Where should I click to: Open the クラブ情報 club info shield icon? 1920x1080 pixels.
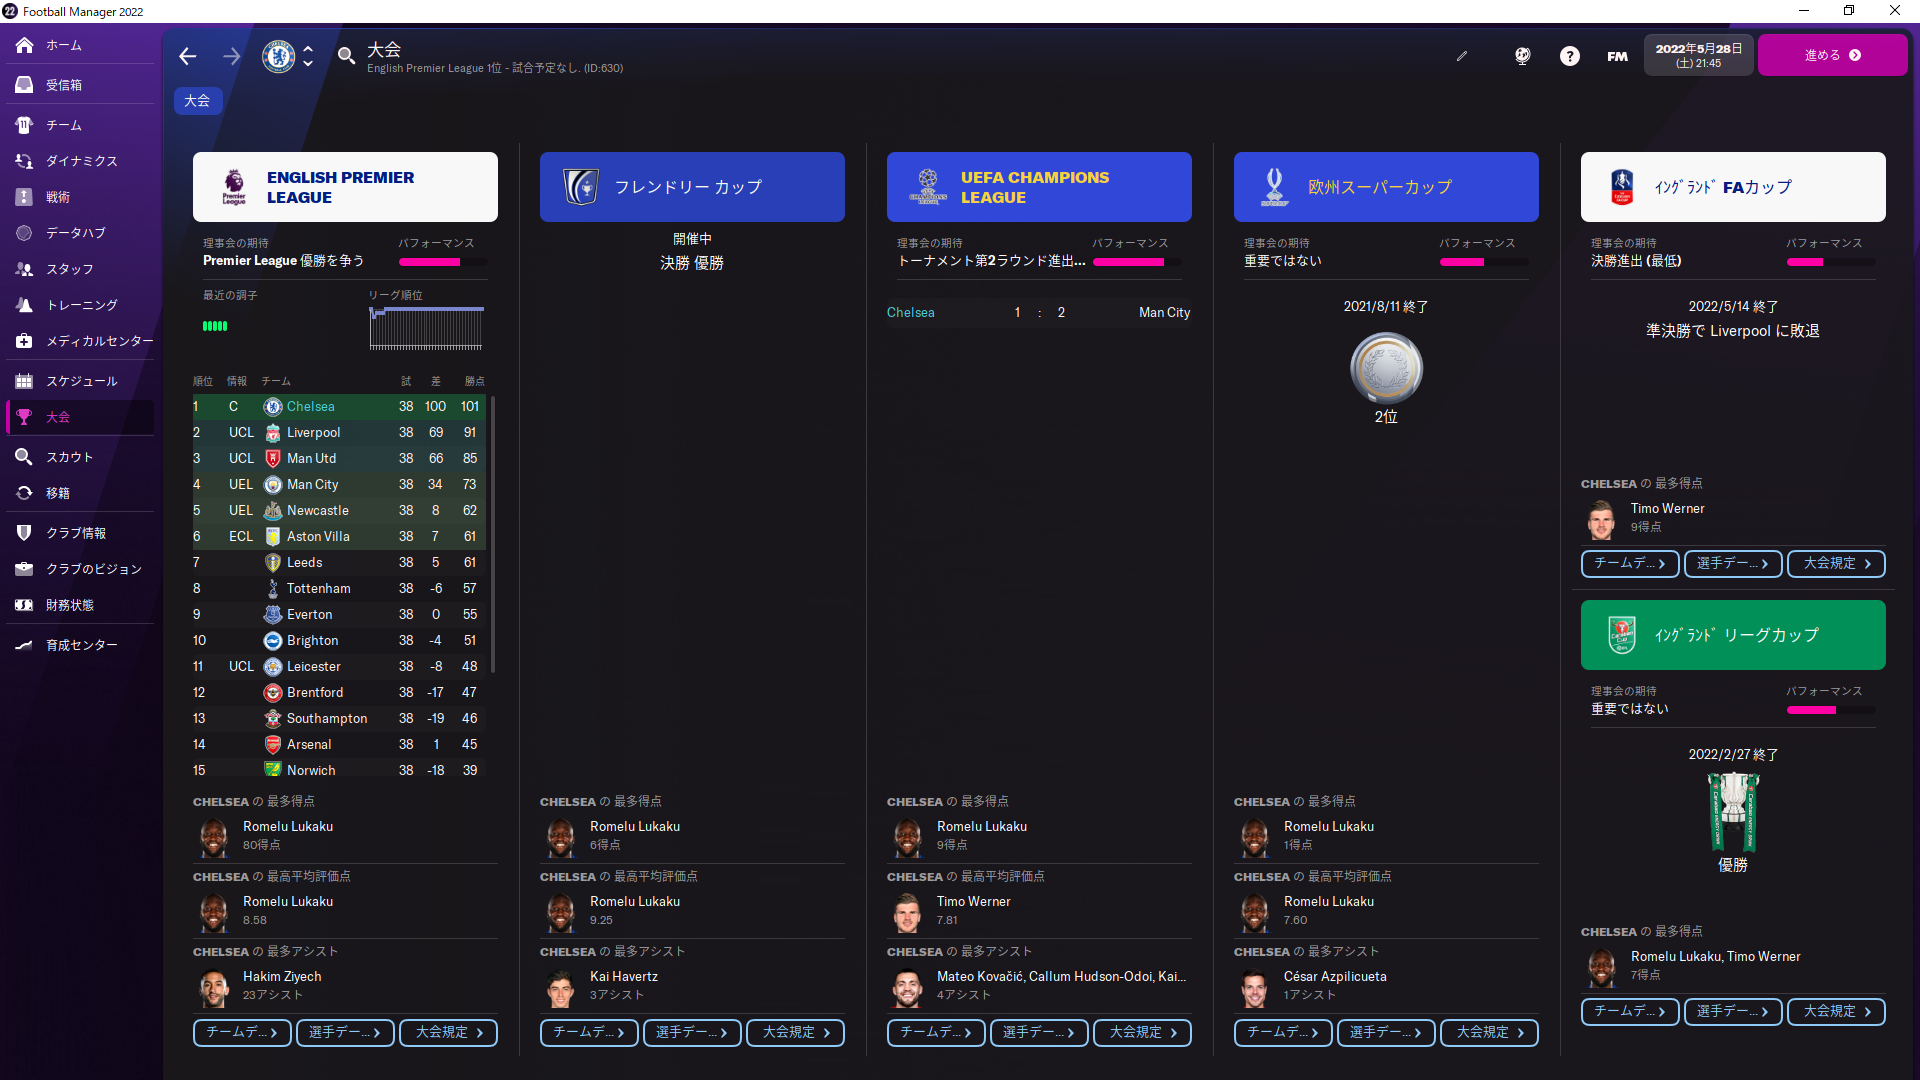[x=24, y=533]
